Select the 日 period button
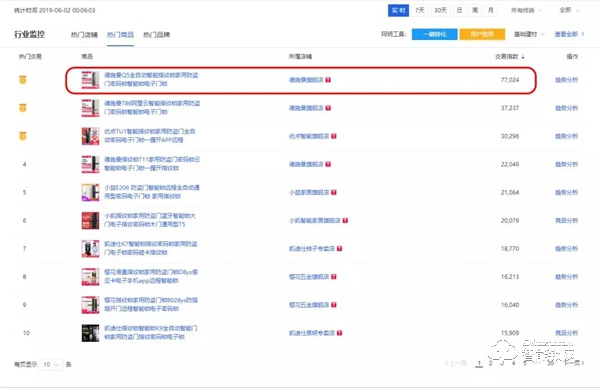Image resolution: width=600 pixels, height=388 pixels. pos(460,10)
